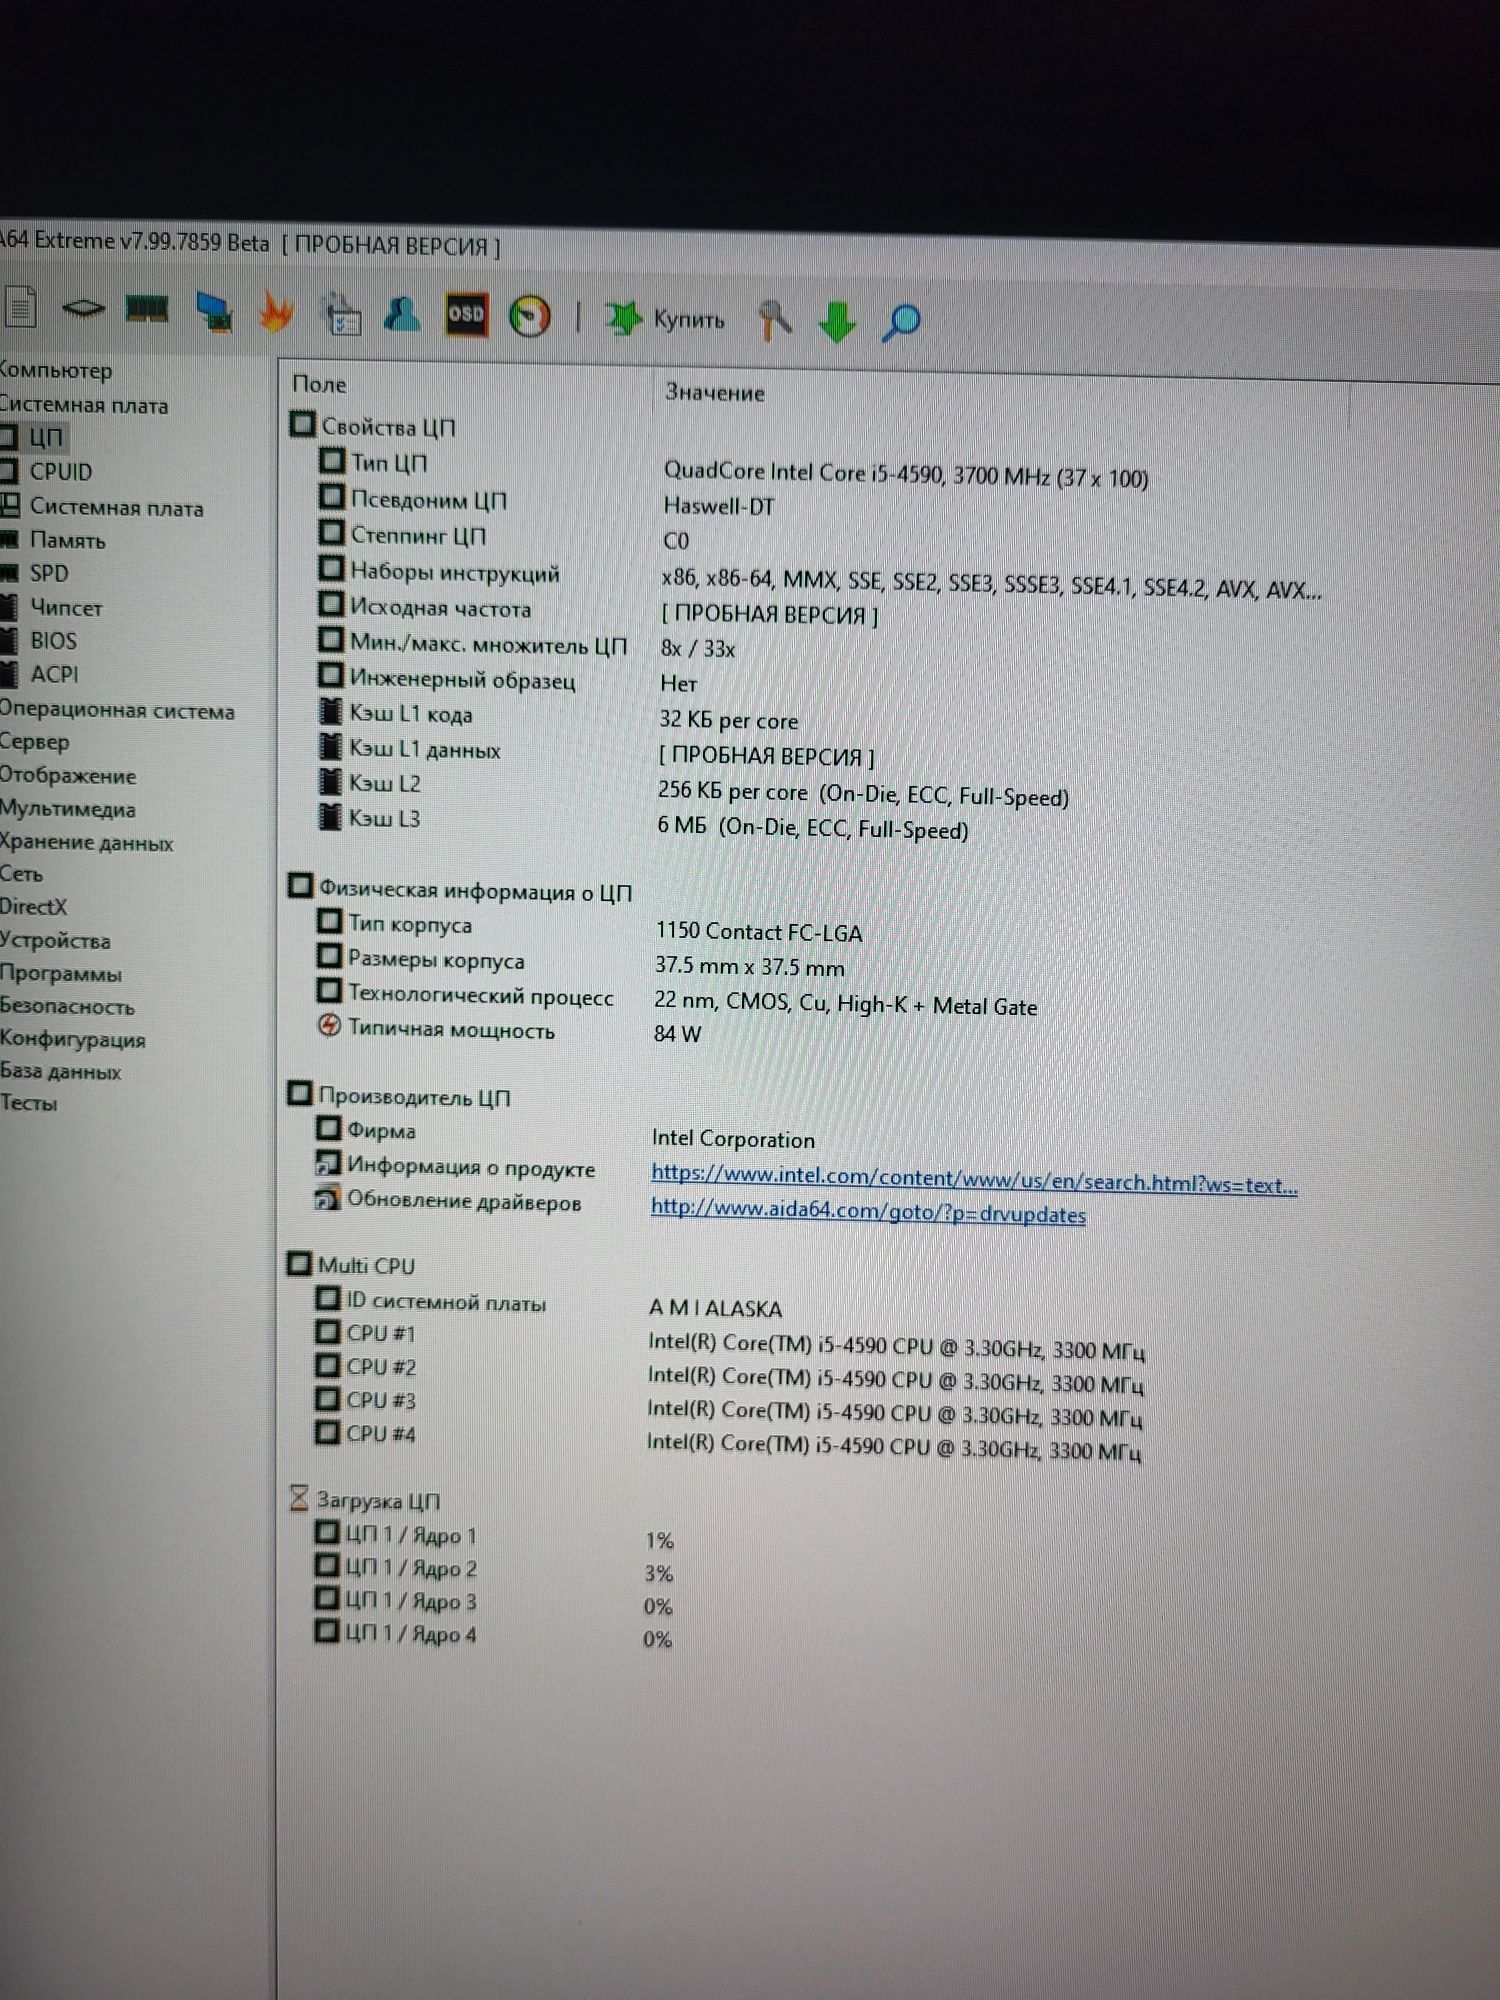Select the Наборы инструкций row label
The image size is (1500, 2000).
(454, 573)
